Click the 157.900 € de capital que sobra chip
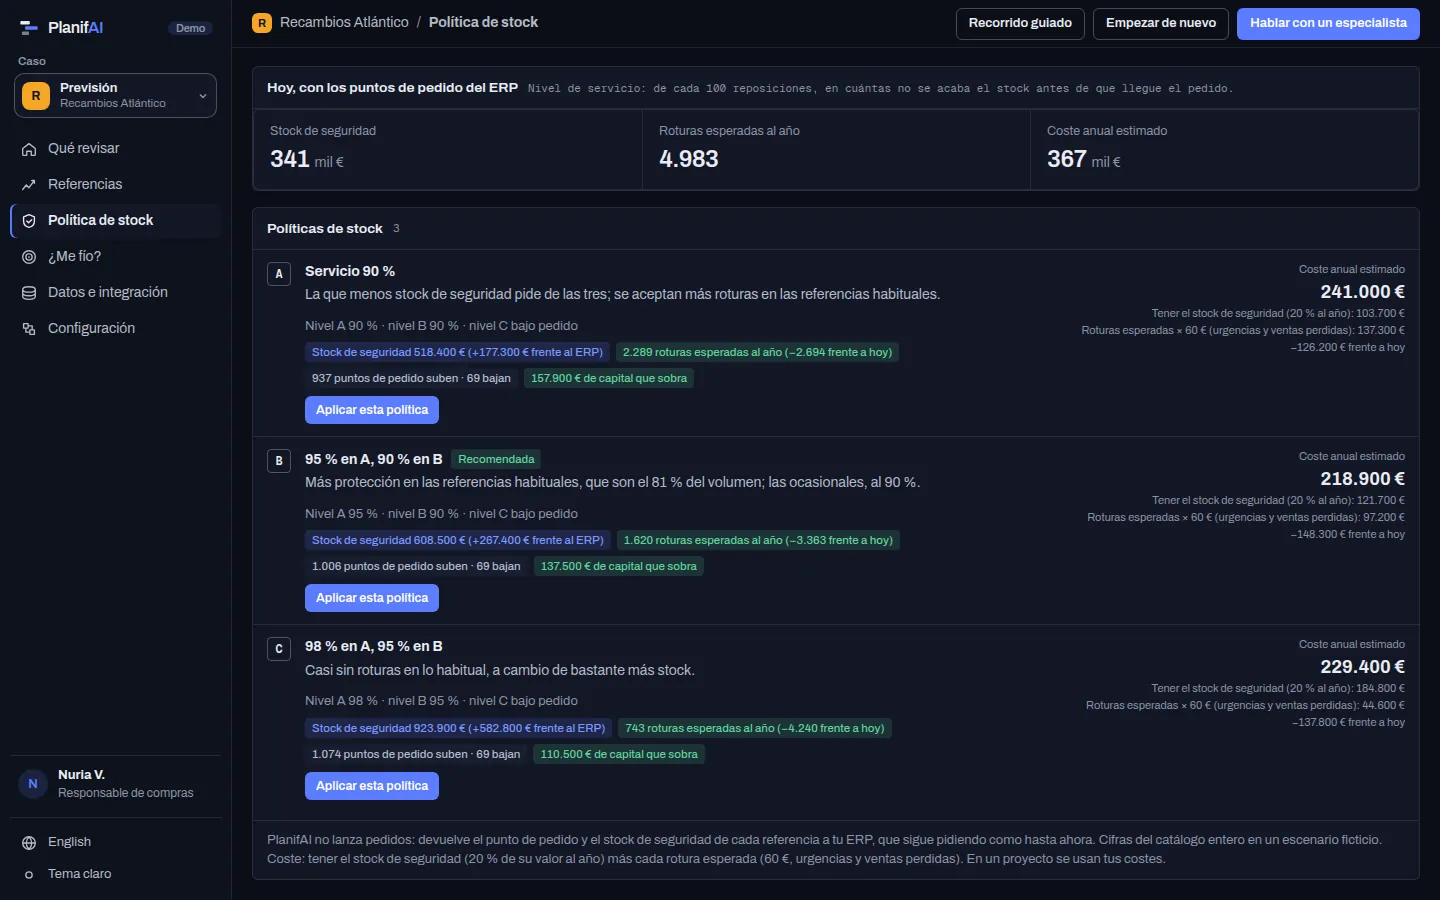This screenshot has width=1440, height=900. [x=609, y=378]
